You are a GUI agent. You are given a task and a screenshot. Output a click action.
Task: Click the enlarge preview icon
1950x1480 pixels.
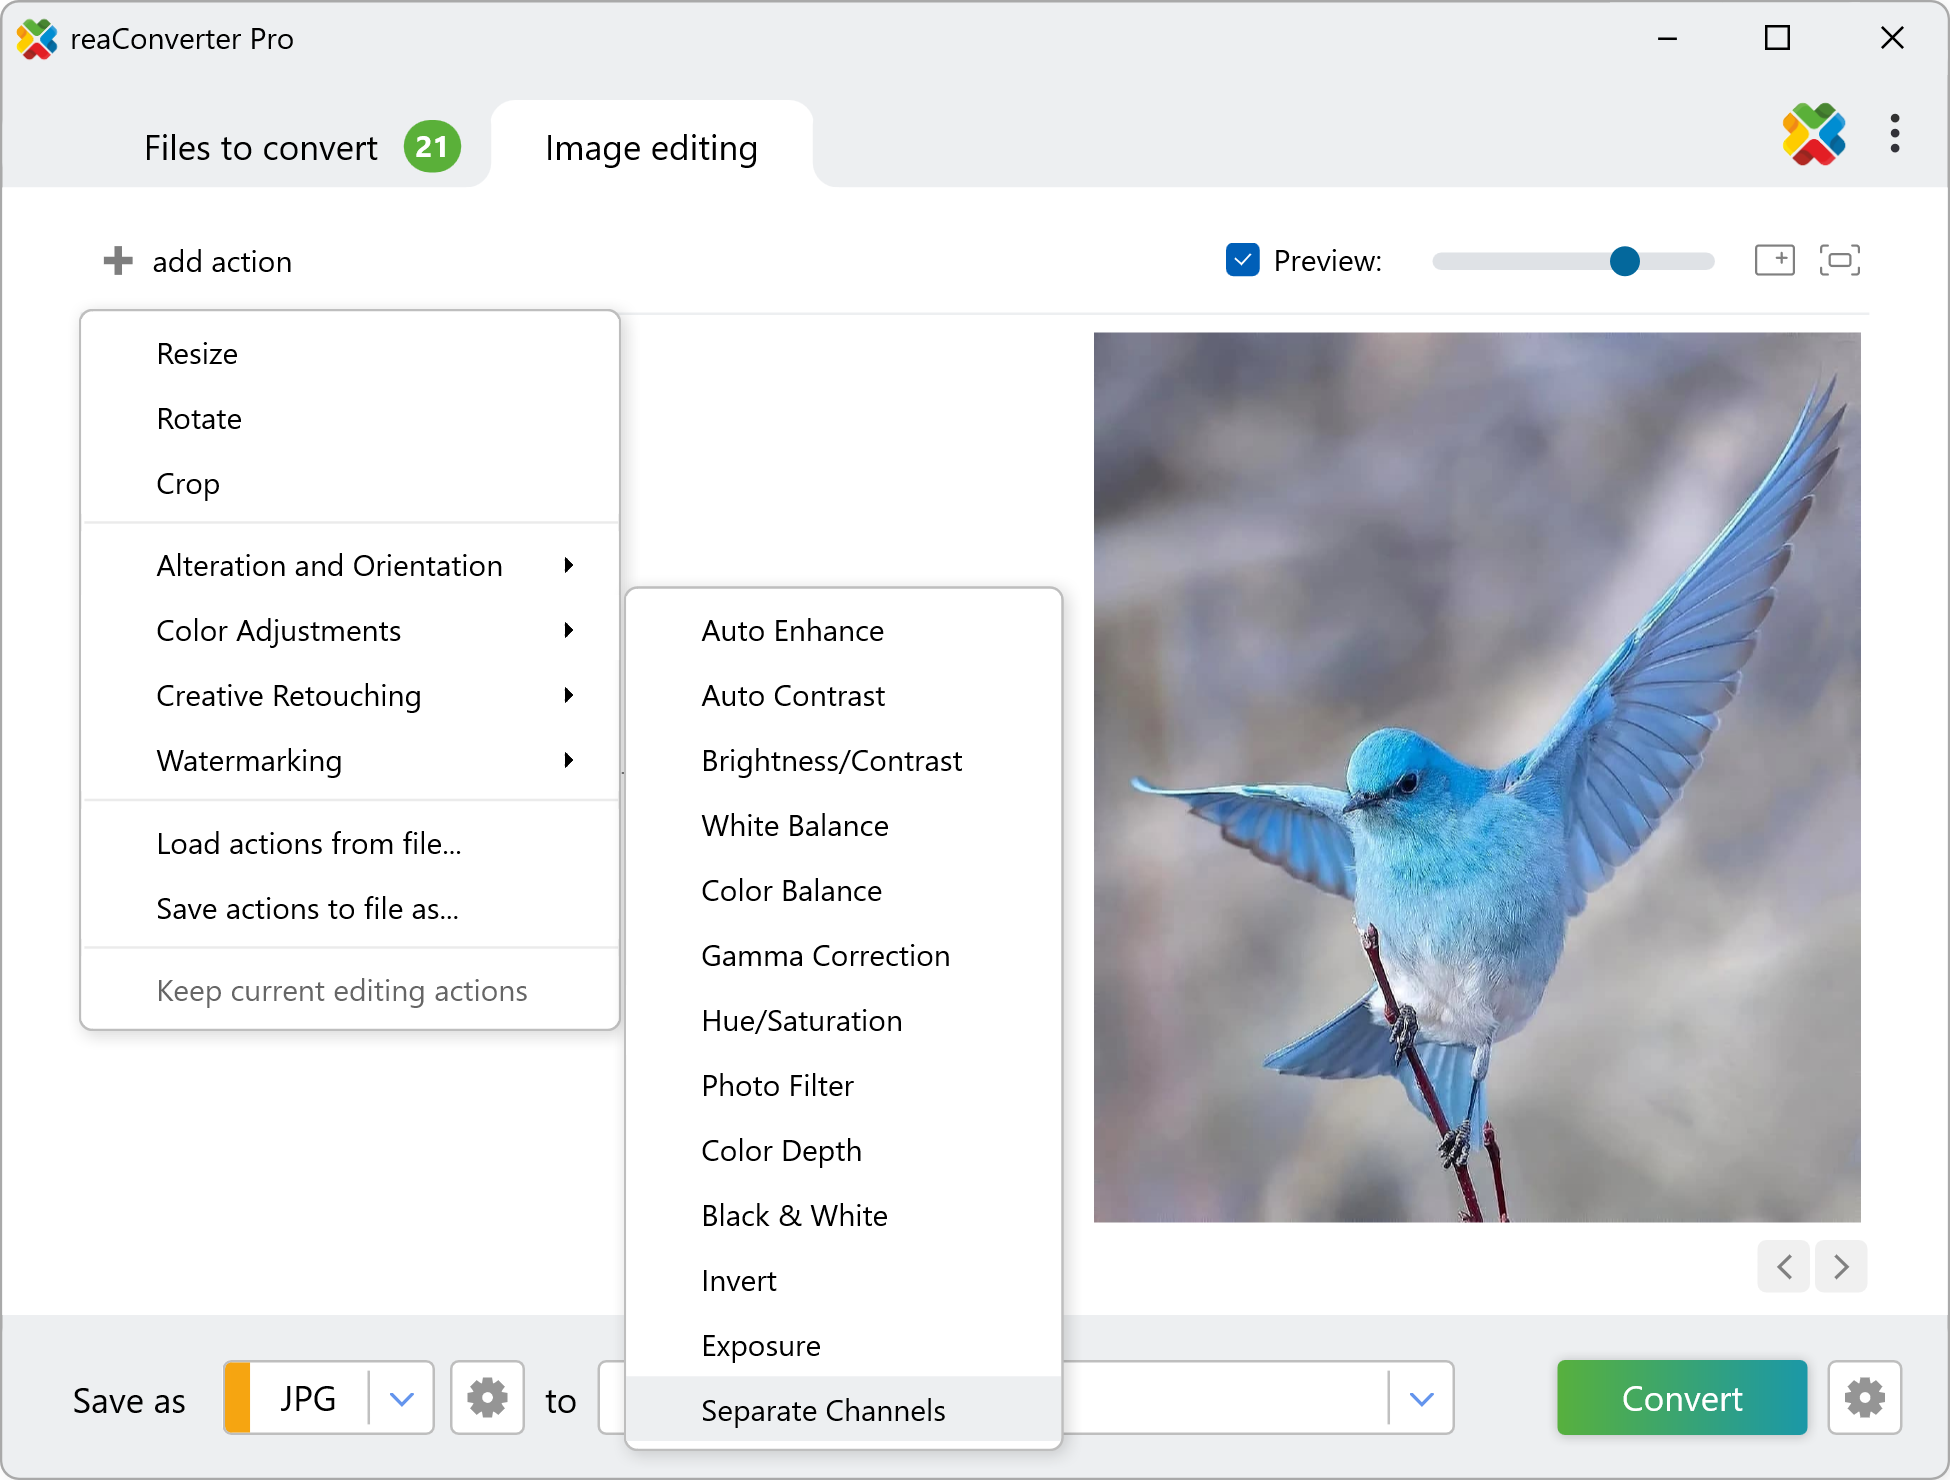click(x=1774, y=261)
